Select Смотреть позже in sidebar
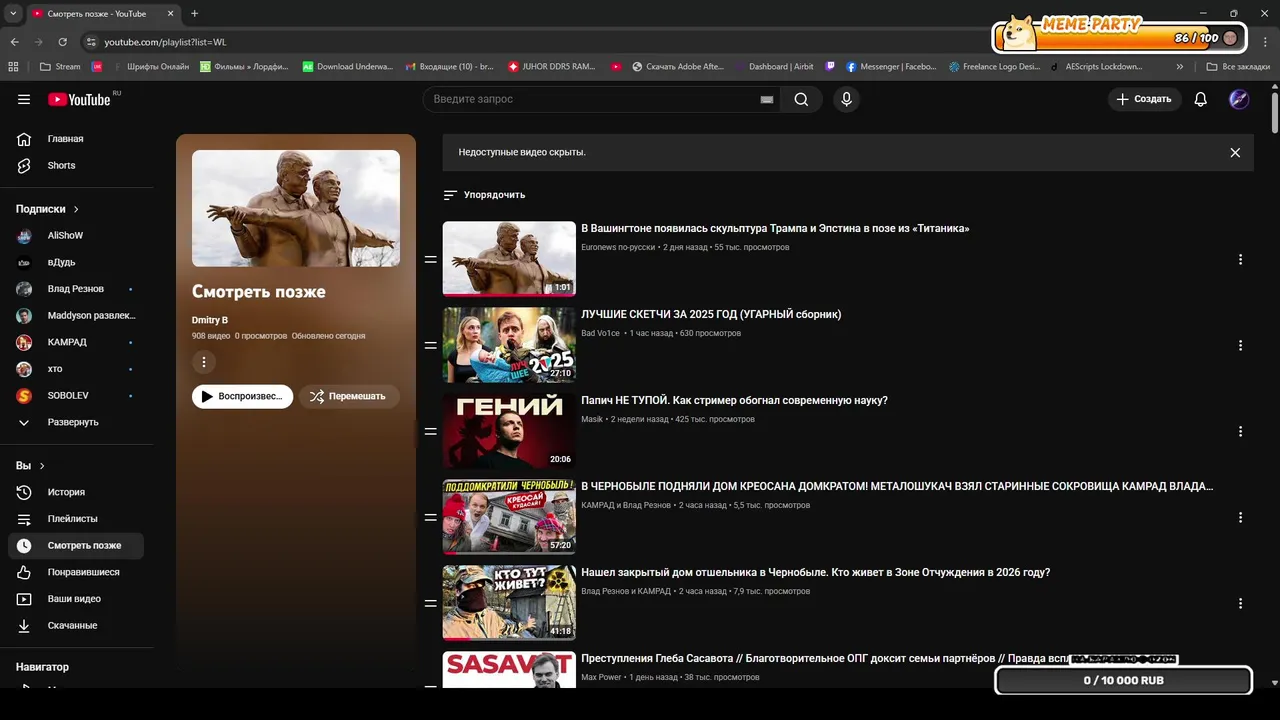Image resolution: width=1280 pixels, height=720 pixels. [77, 545]
